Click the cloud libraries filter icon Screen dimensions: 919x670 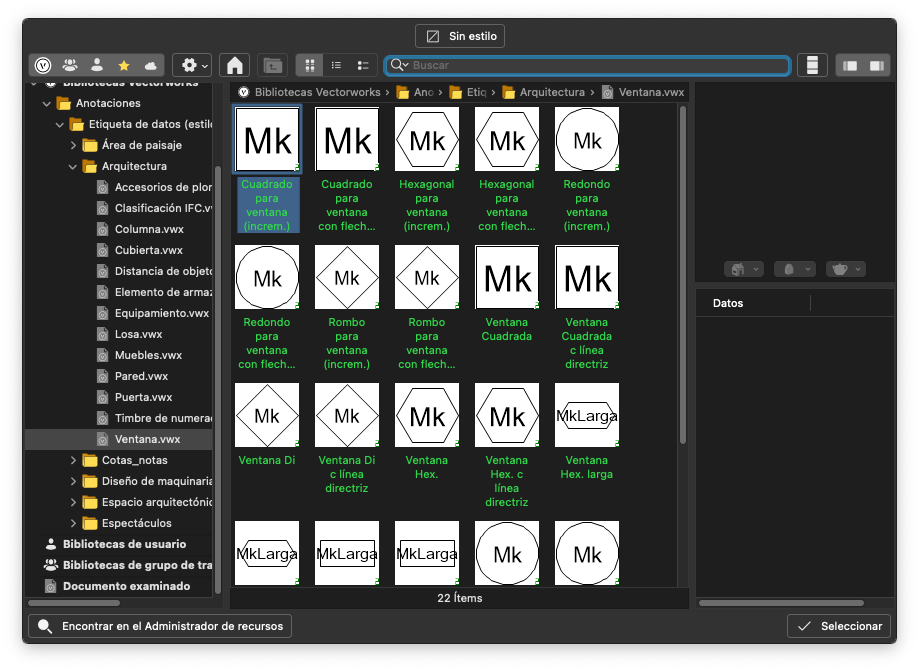click(151, 65)
